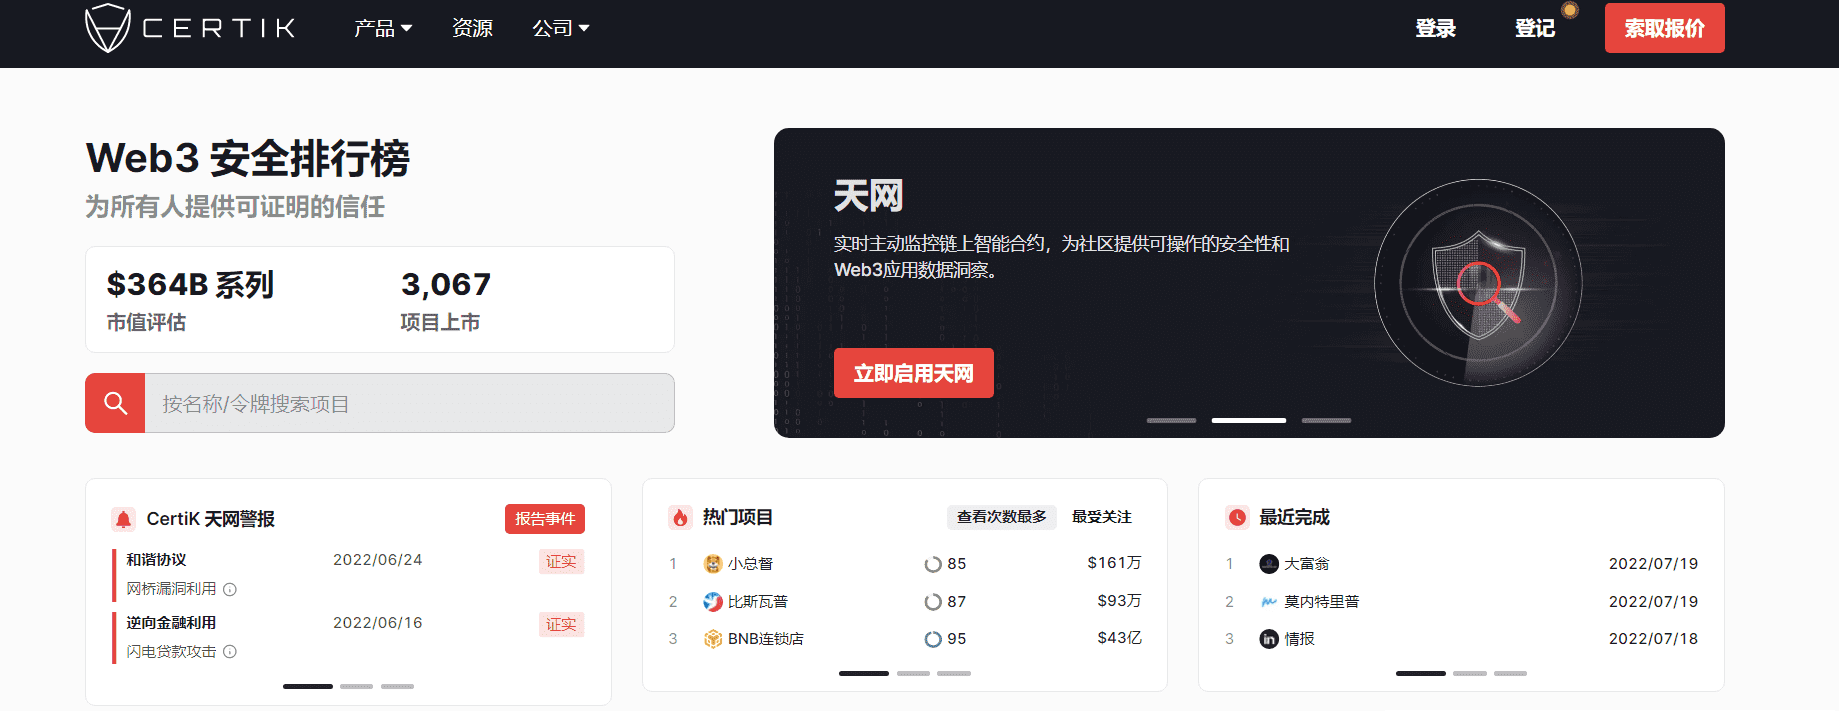Select third page dot in 天网警报 card
Screen dimensions: 1839x711
[x=397, y=686]
